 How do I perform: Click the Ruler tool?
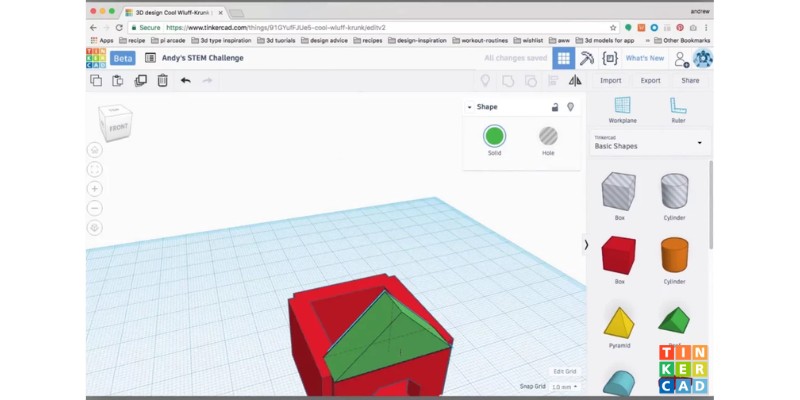[678, 110]
